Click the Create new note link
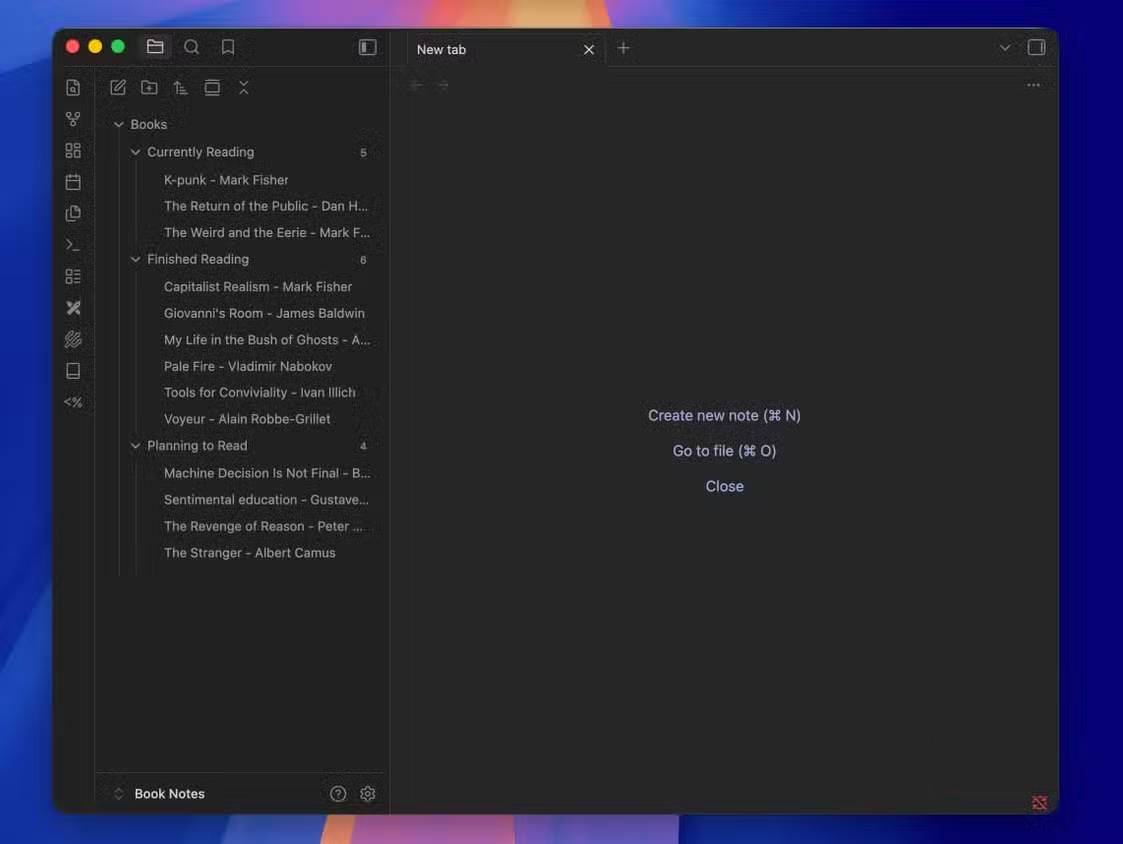1123x844 pixels. pyautogui.click(x=724, y=415)
